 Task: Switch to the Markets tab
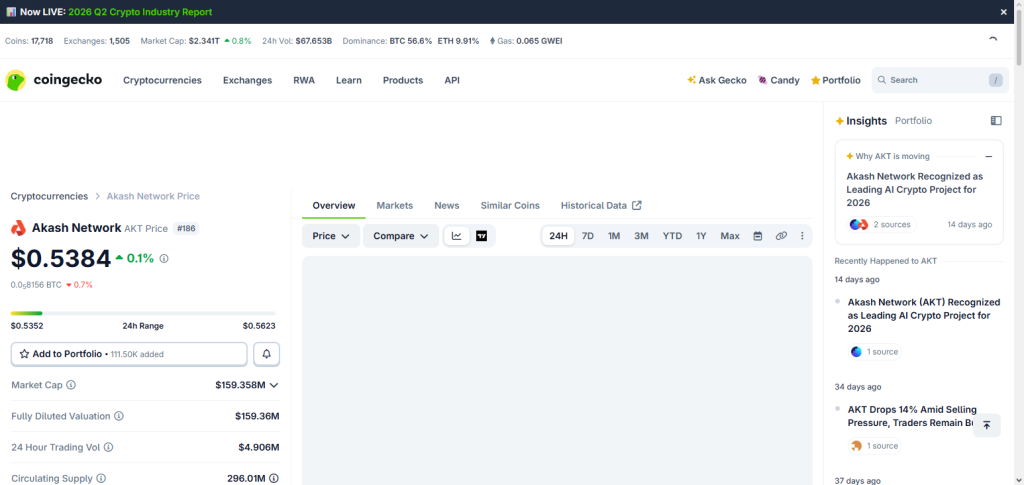click(394, 206)
